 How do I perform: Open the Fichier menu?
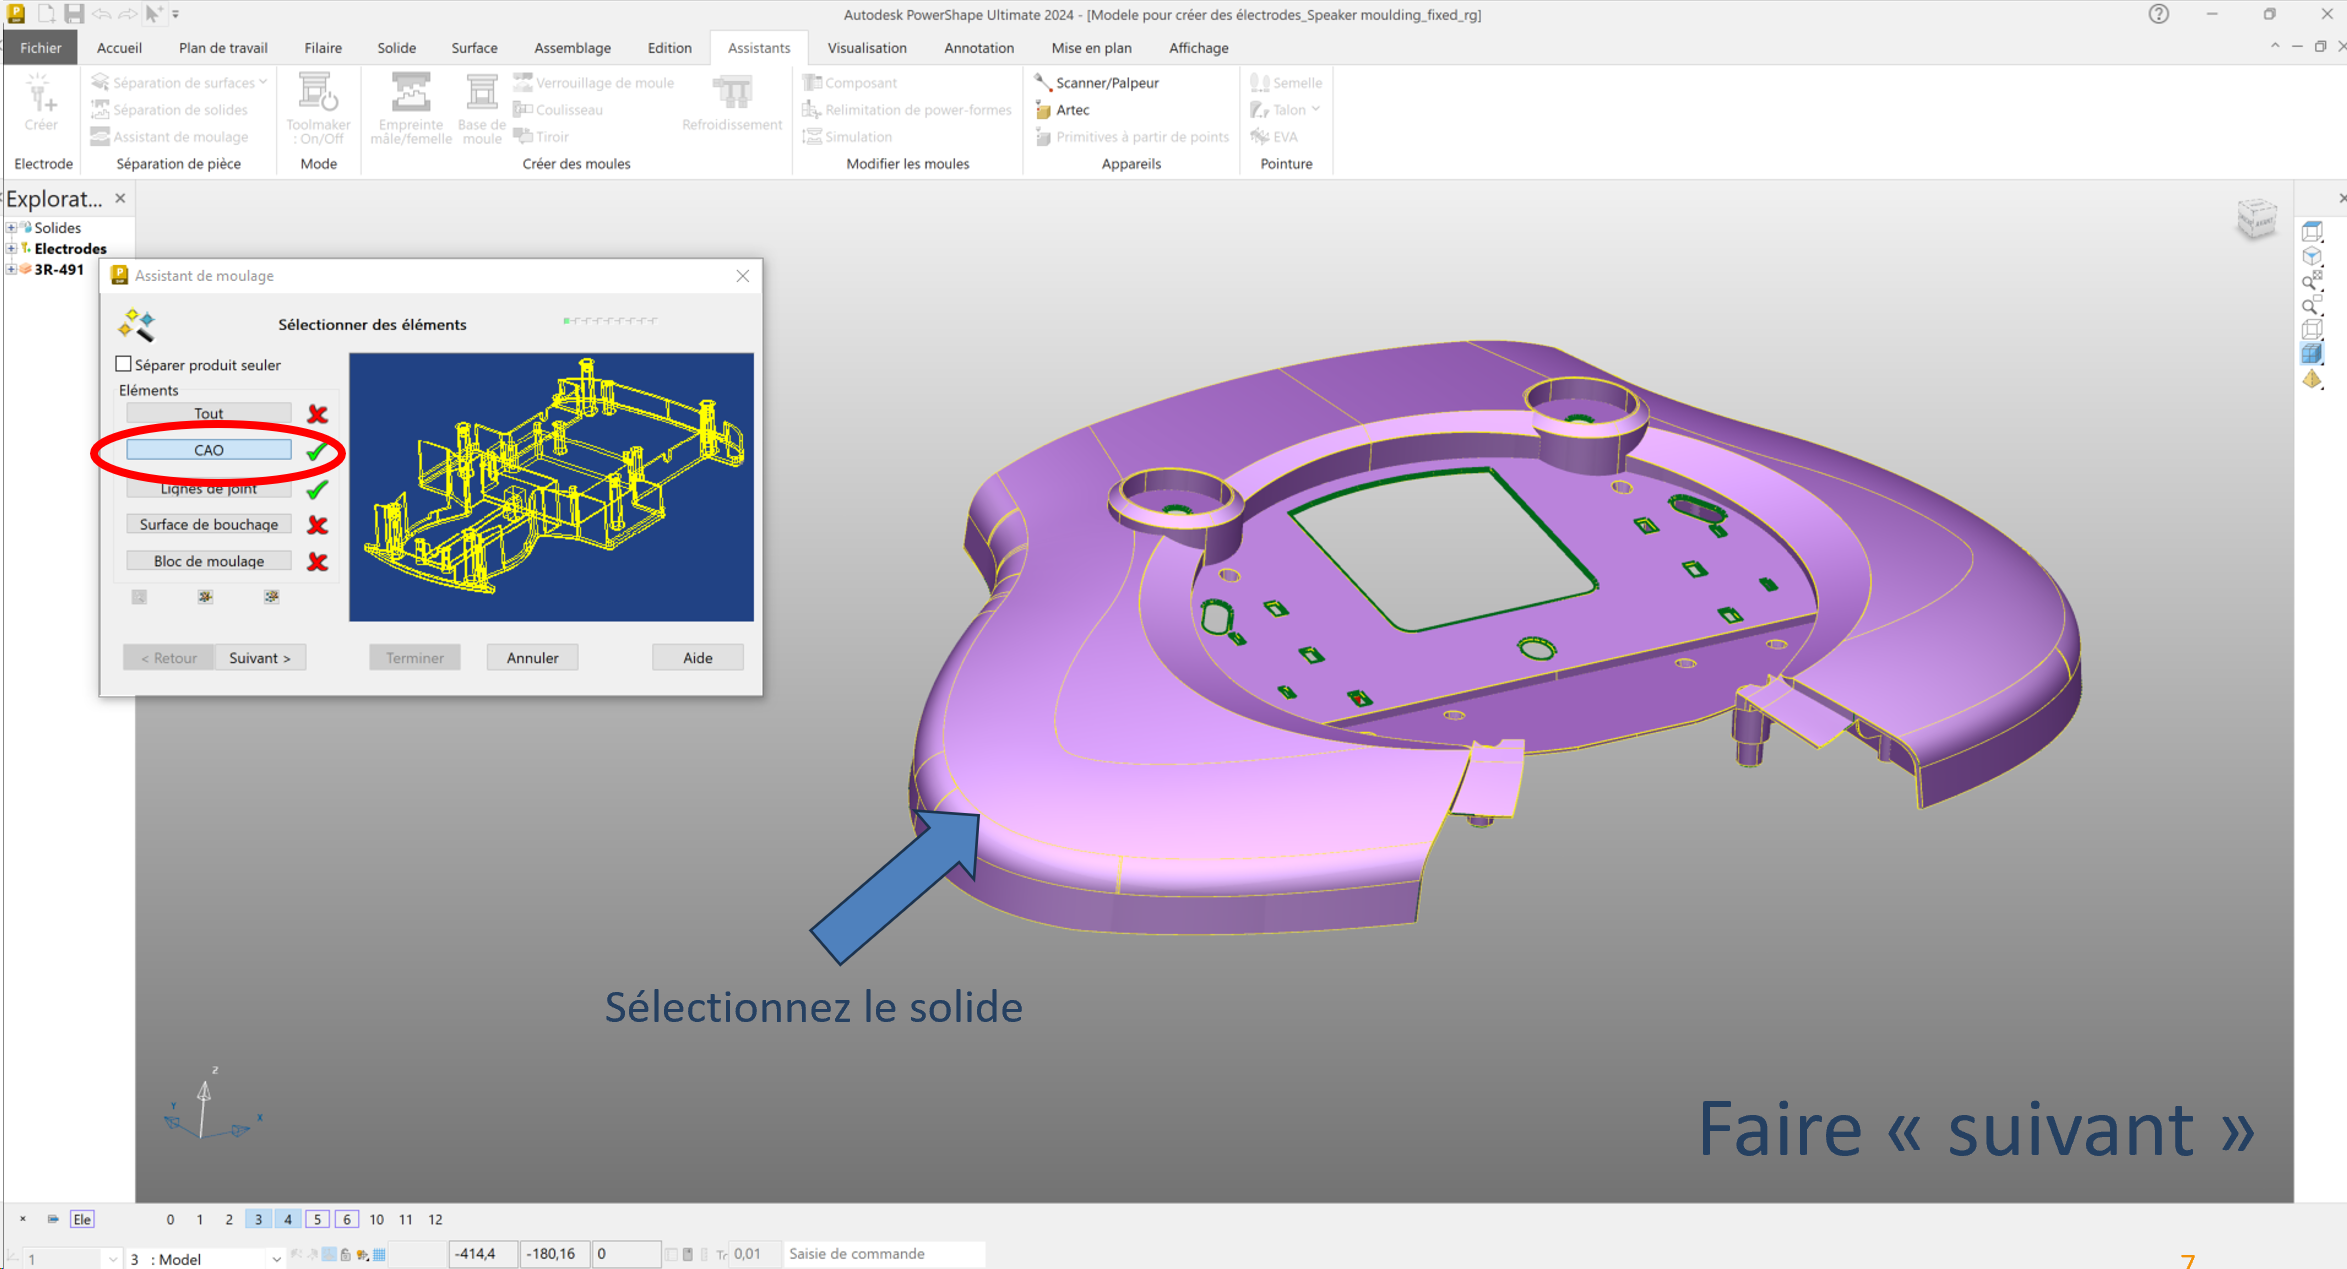pos(41,47)
